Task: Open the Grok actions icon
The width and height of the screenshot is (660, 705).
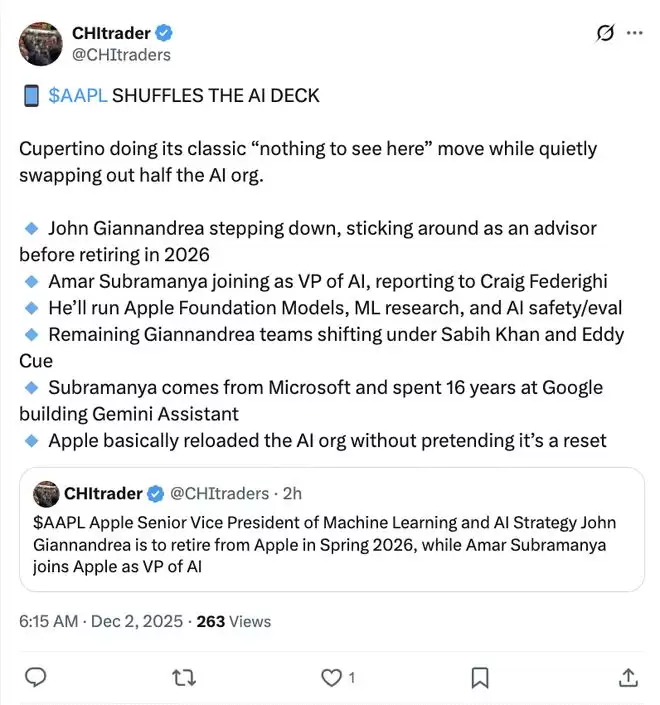Action: (x=604, y=33)
